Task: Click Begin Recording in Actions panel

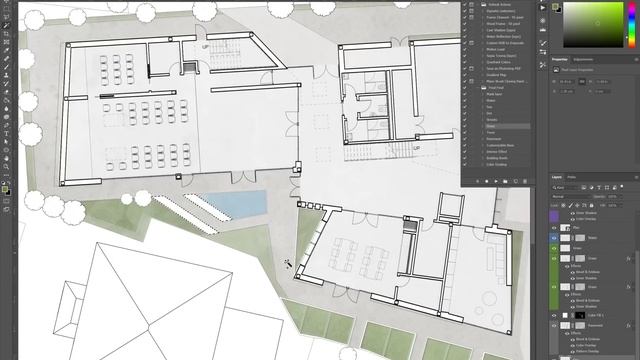Action: (x=487, y=181)
